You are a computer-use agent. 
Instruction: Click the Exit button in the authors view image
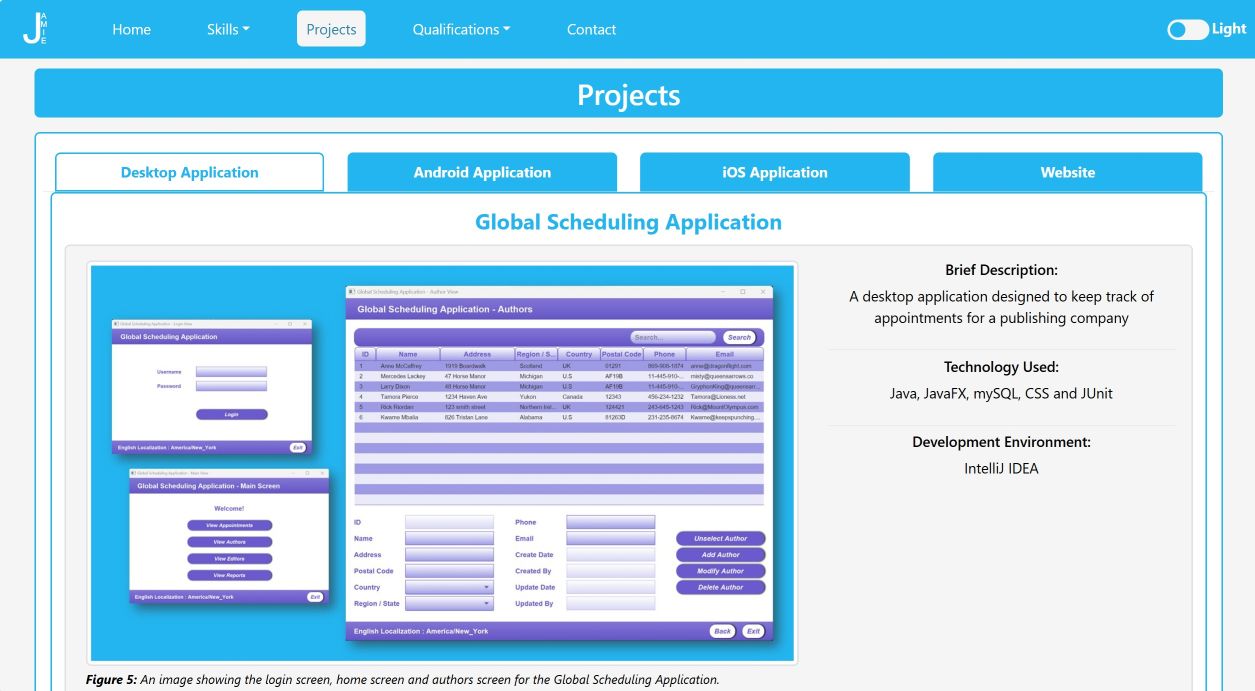click(752, 631)
